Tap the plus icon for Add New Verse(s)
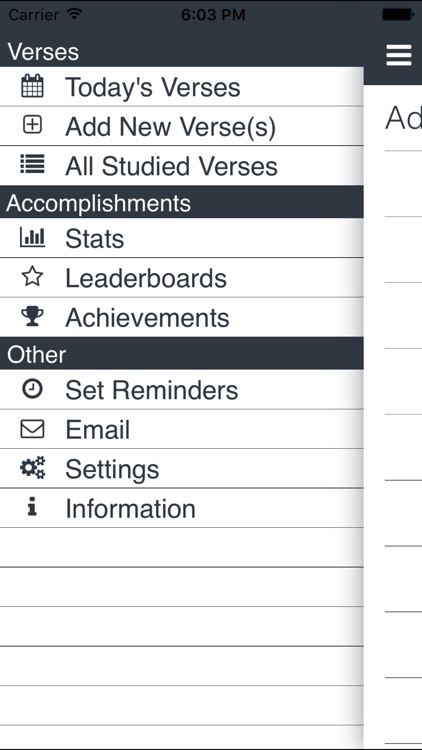 [x=33, y=125]
